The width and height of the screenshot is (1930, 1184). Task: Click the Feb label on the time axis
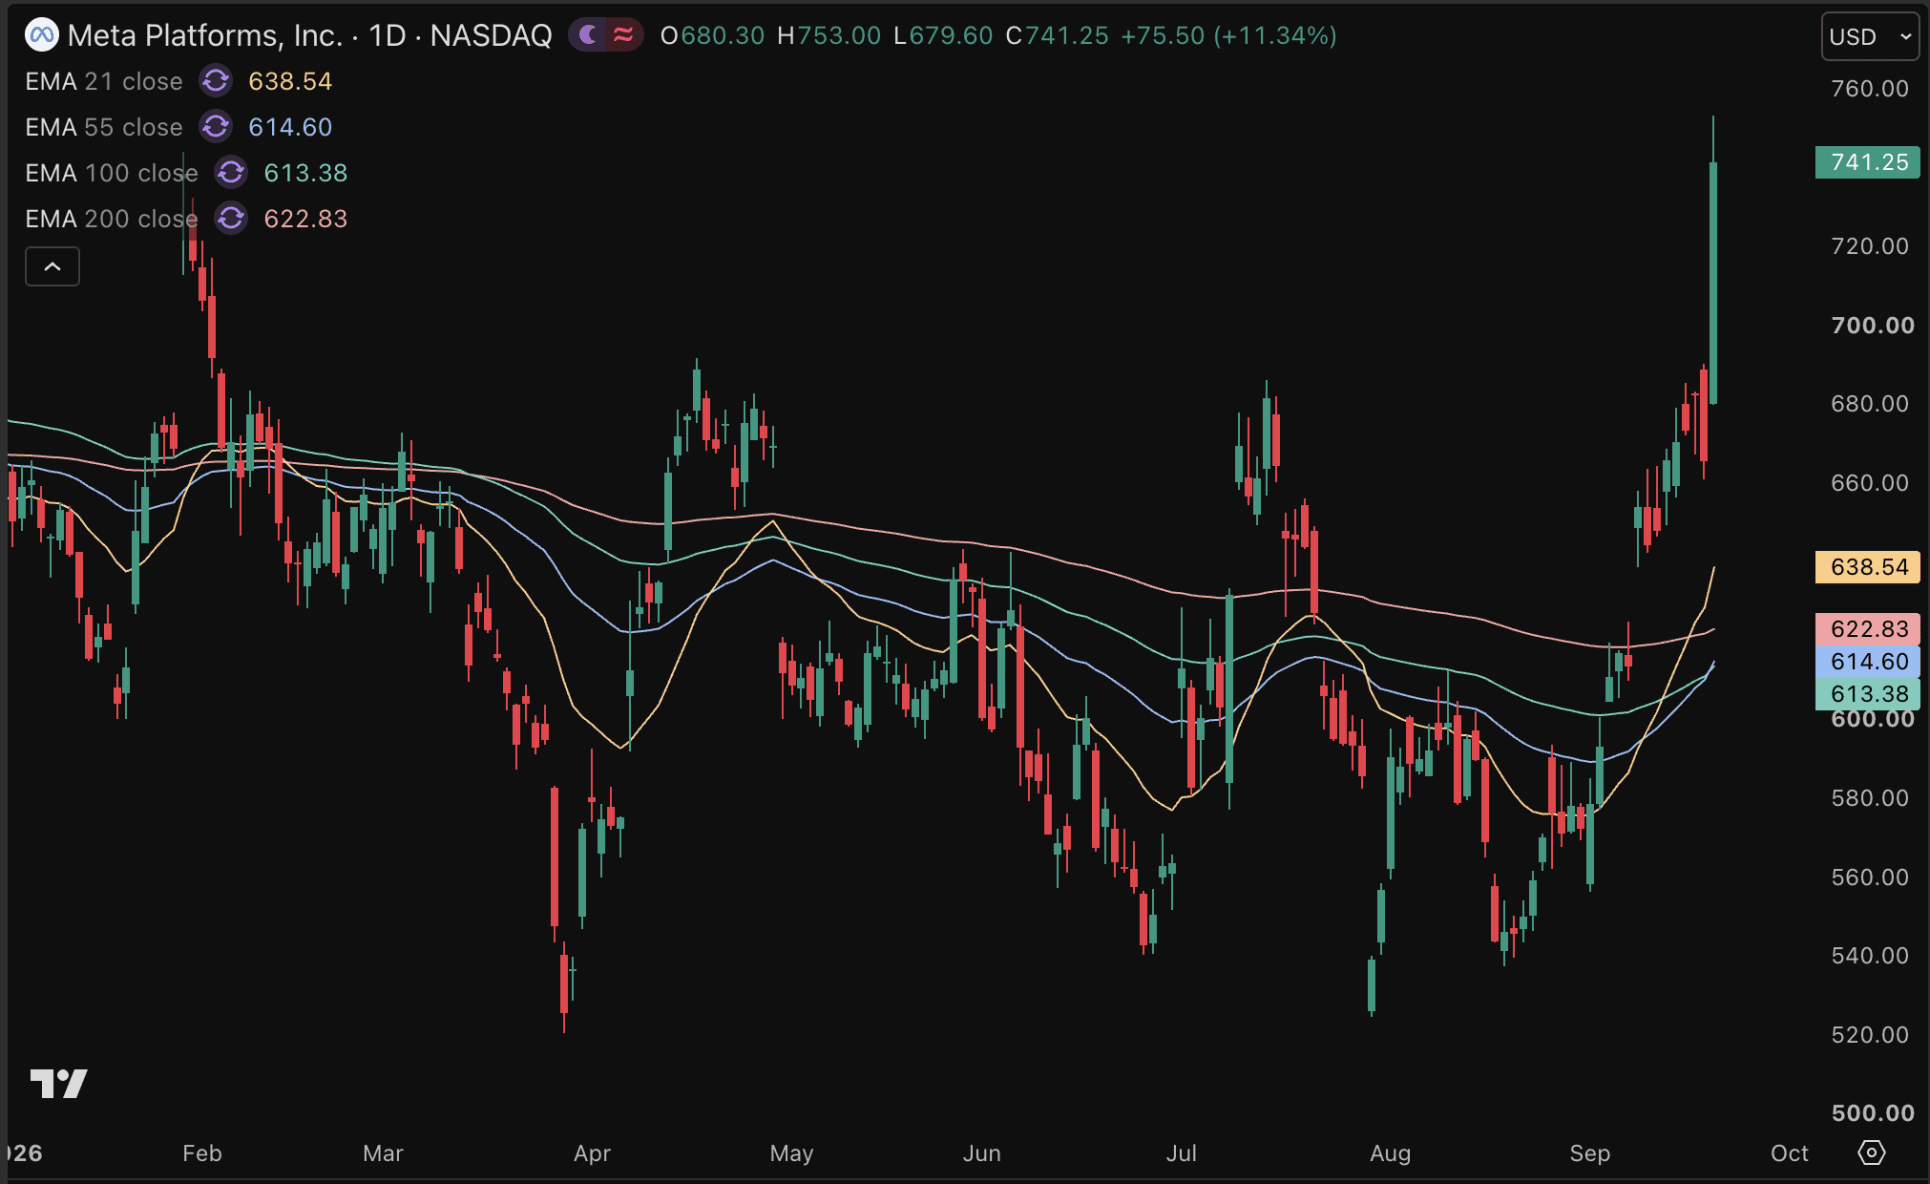point(202,1153)
